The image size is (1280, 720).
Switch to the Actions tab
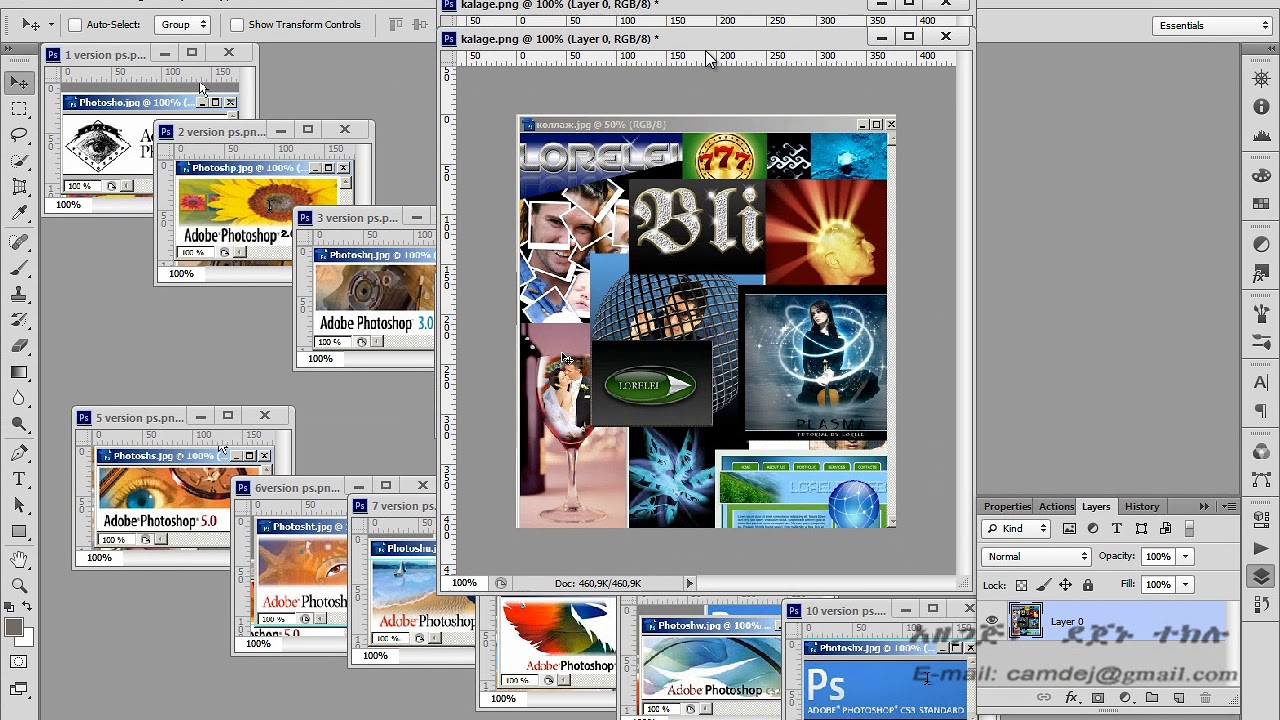coord(1056,506)
